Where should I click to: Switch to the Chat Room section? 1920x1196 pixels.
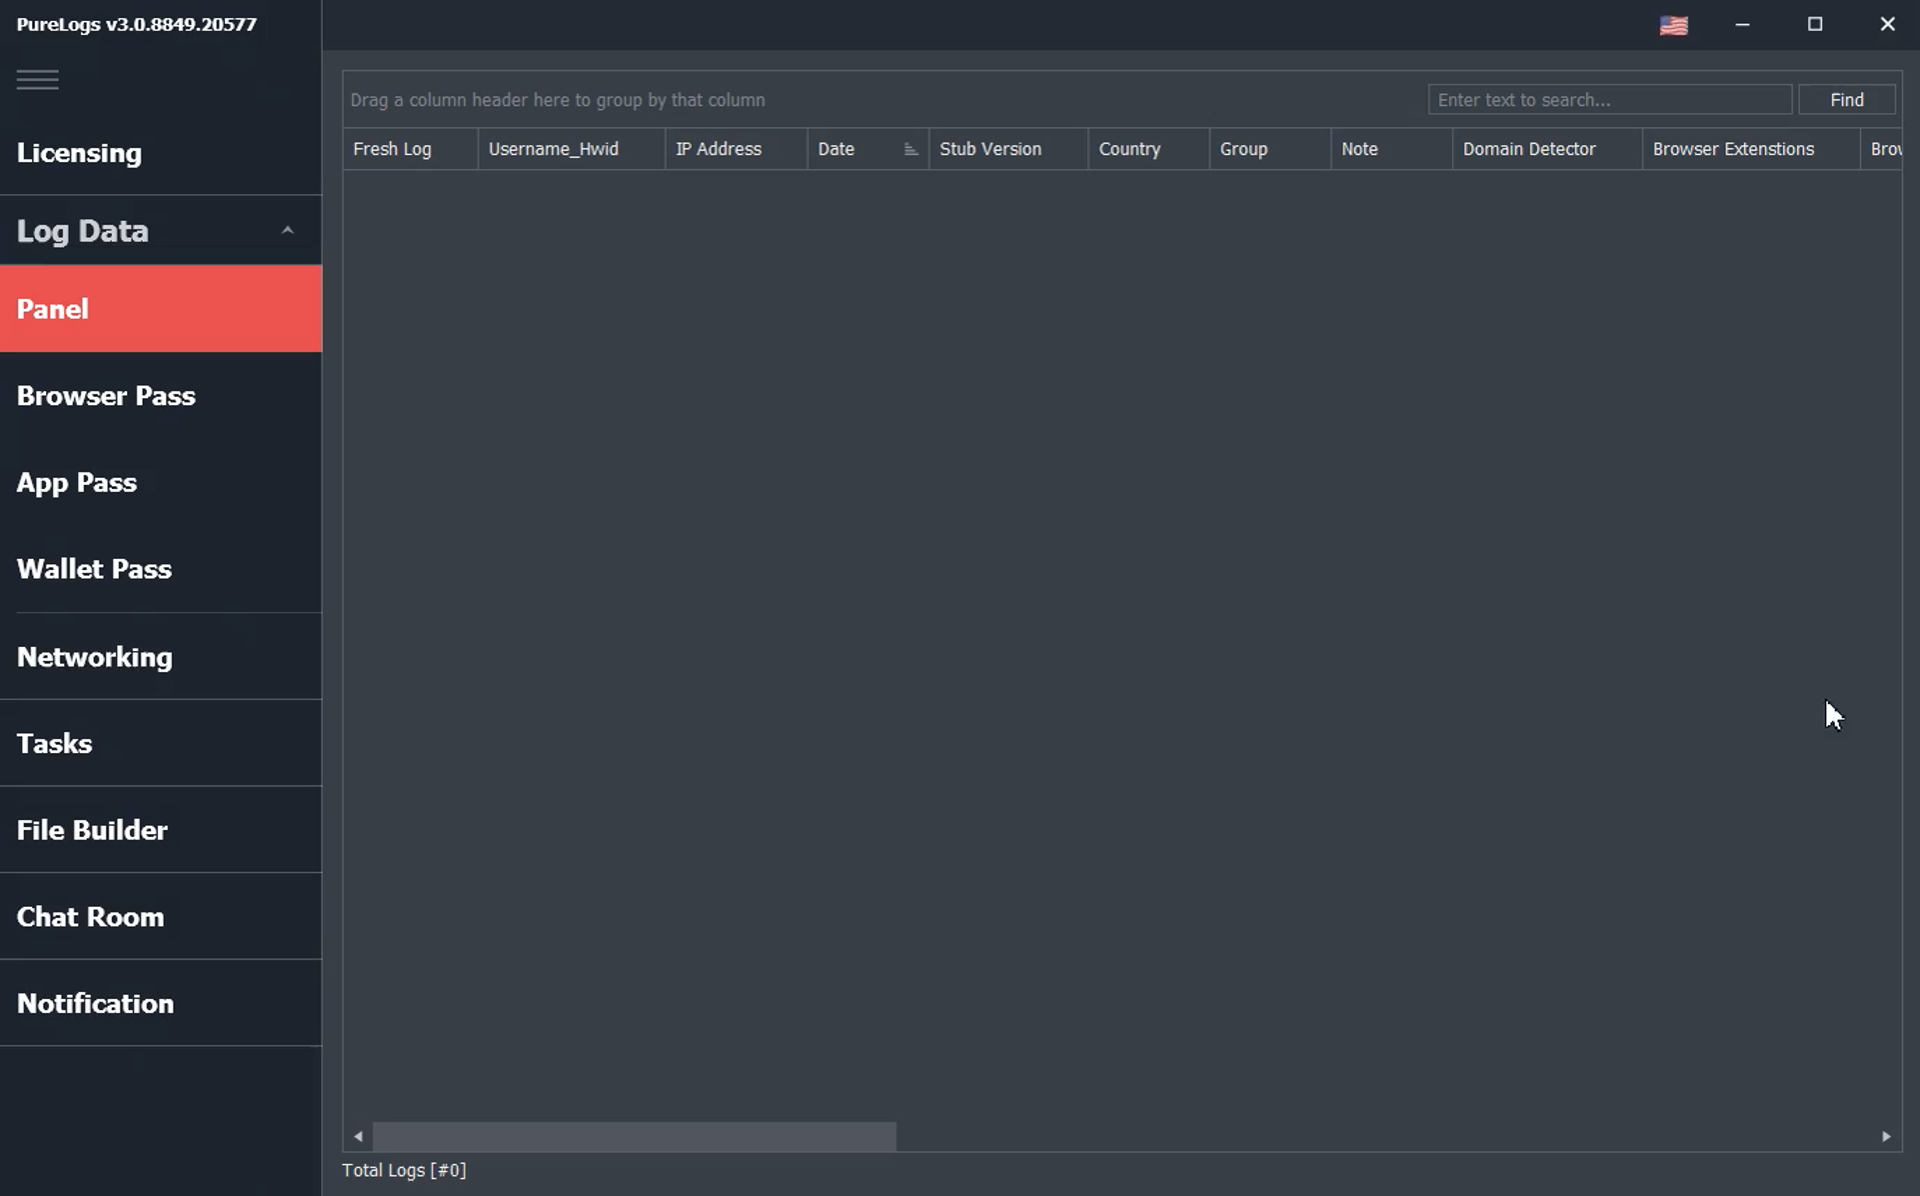pyautogui.click(x=90, y=916)
